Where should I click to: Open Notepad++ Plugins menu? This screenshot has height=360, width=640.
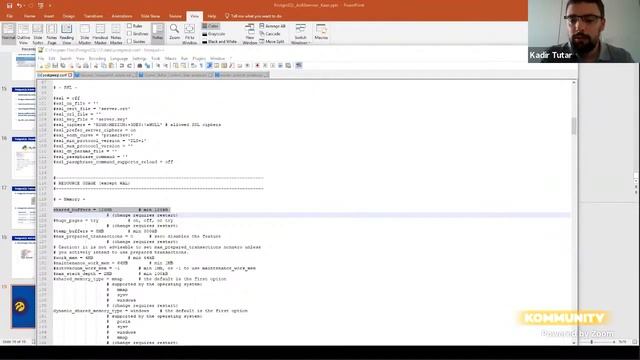point(199,58)
